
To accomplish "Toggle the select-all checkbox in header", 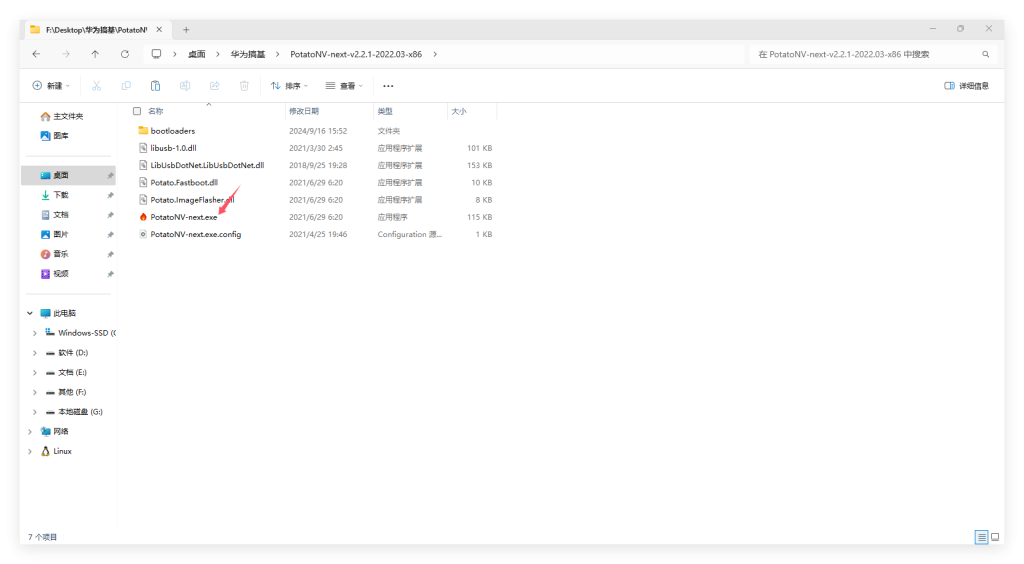I will (136, 111).
